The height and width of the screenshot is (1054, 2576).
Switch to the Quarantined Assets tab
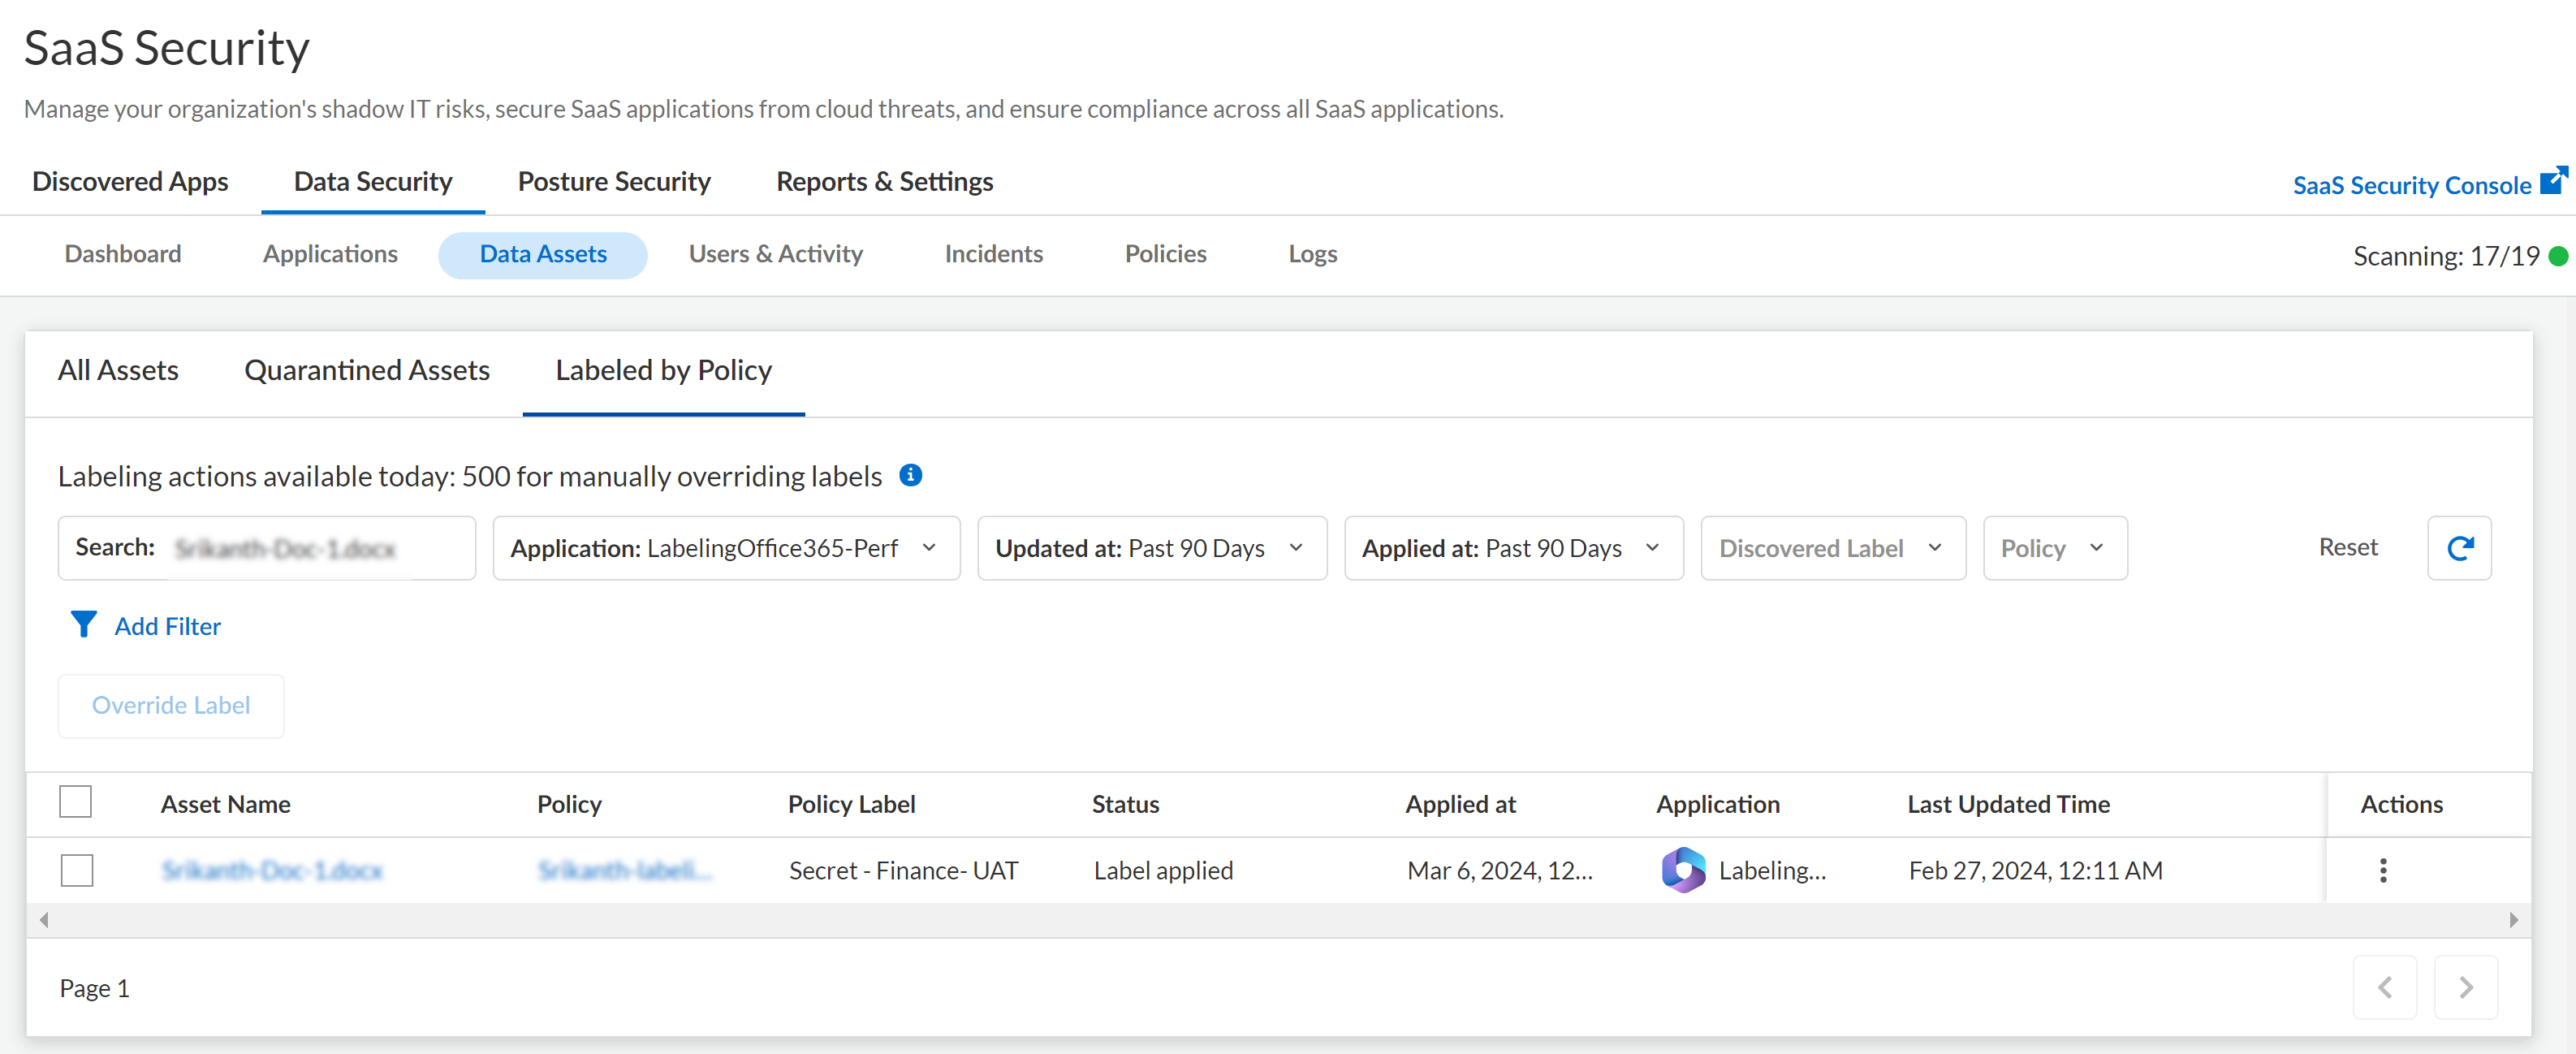367,370
